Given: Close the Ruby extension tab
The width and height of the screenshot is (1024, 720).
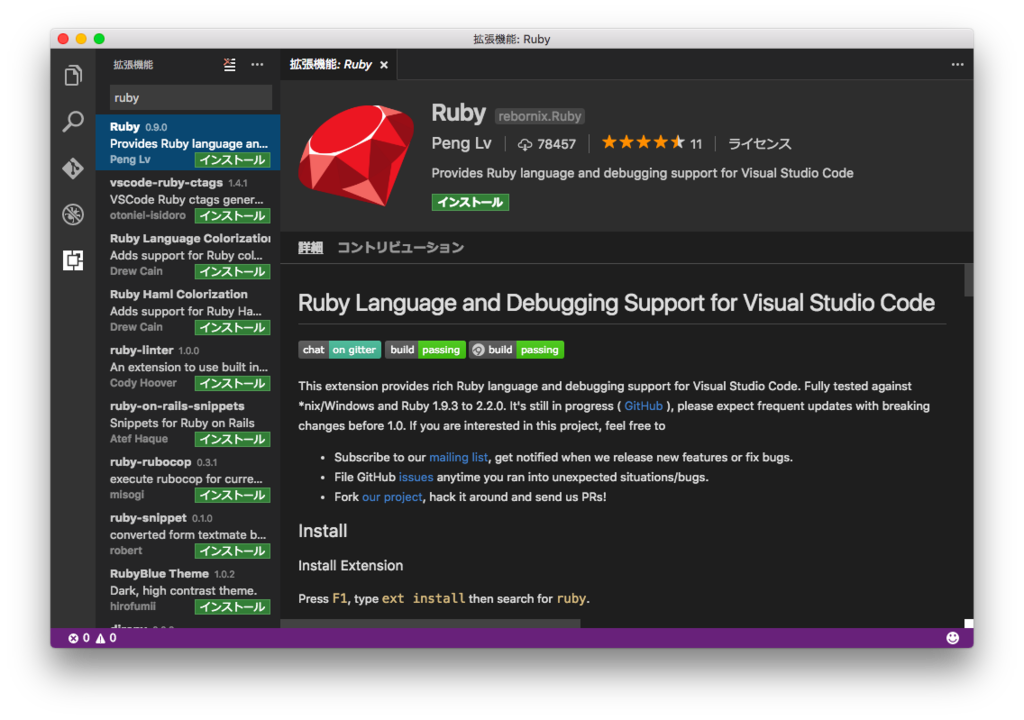Looking at the screenshot, I should 384,65.
